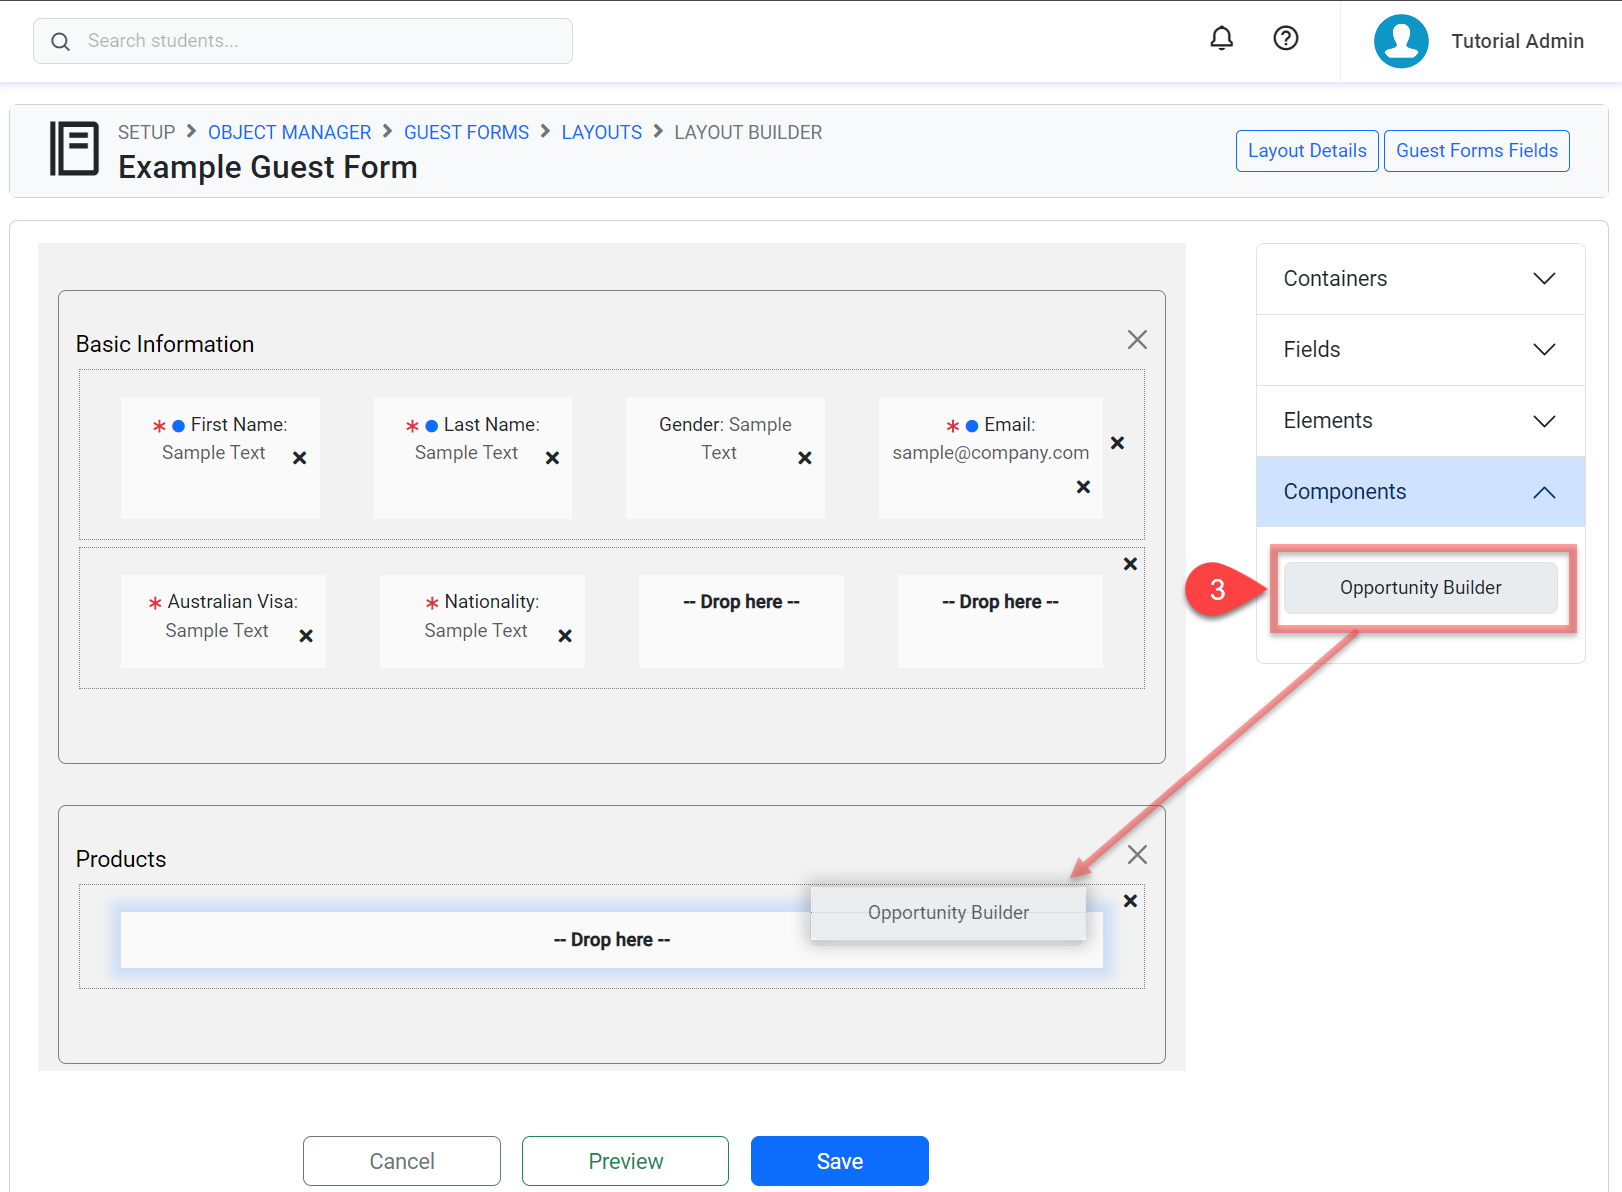1622x1192 pixels.
Task: Remove the Gender field
Action: pyautogui.click(x=804, y=458)
